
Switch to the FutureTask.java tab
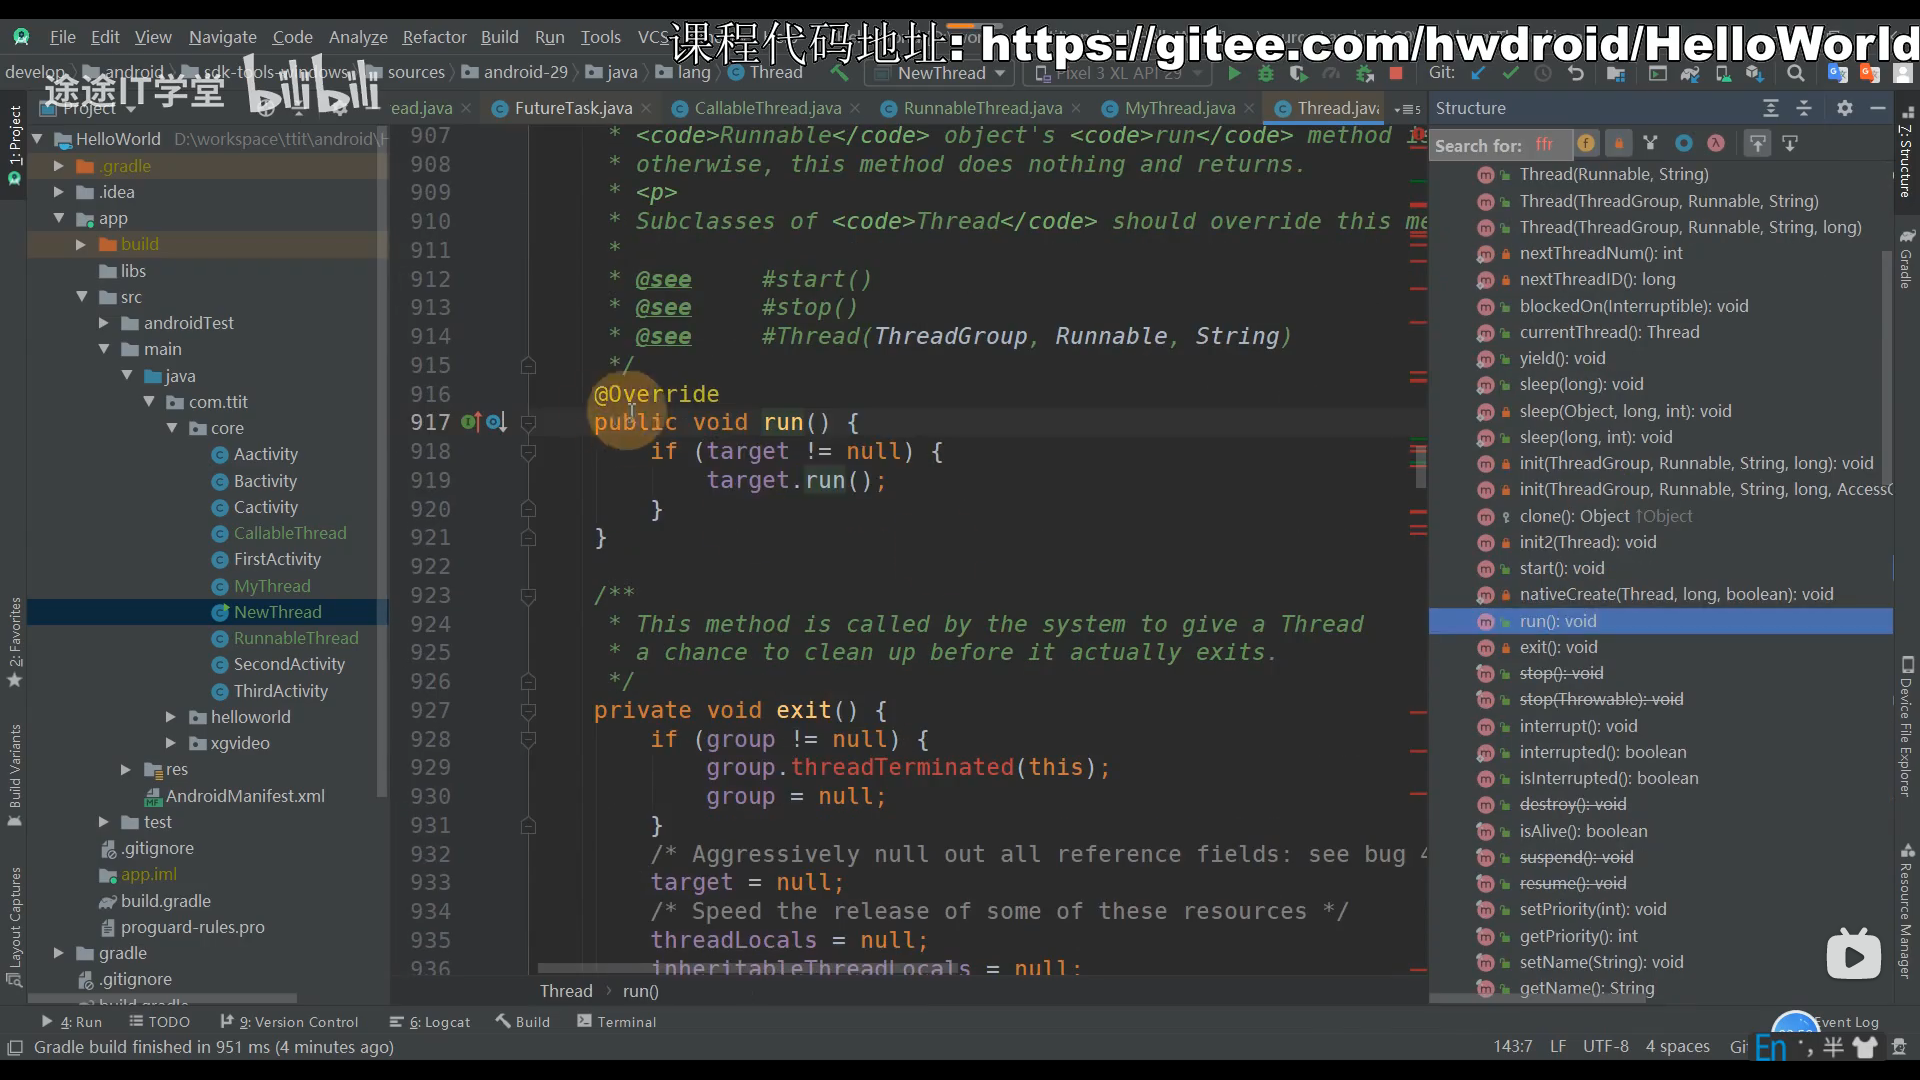pos(573,108)
